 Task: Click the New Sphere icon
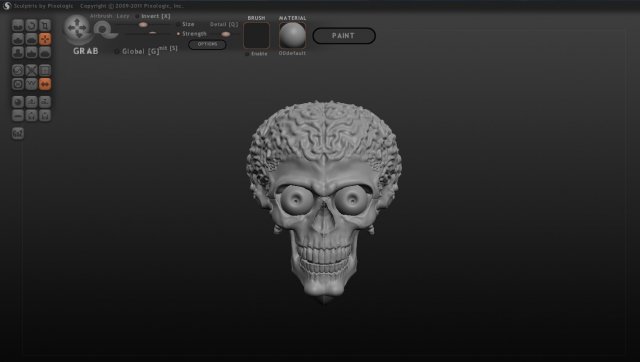[x=18, y=102]
